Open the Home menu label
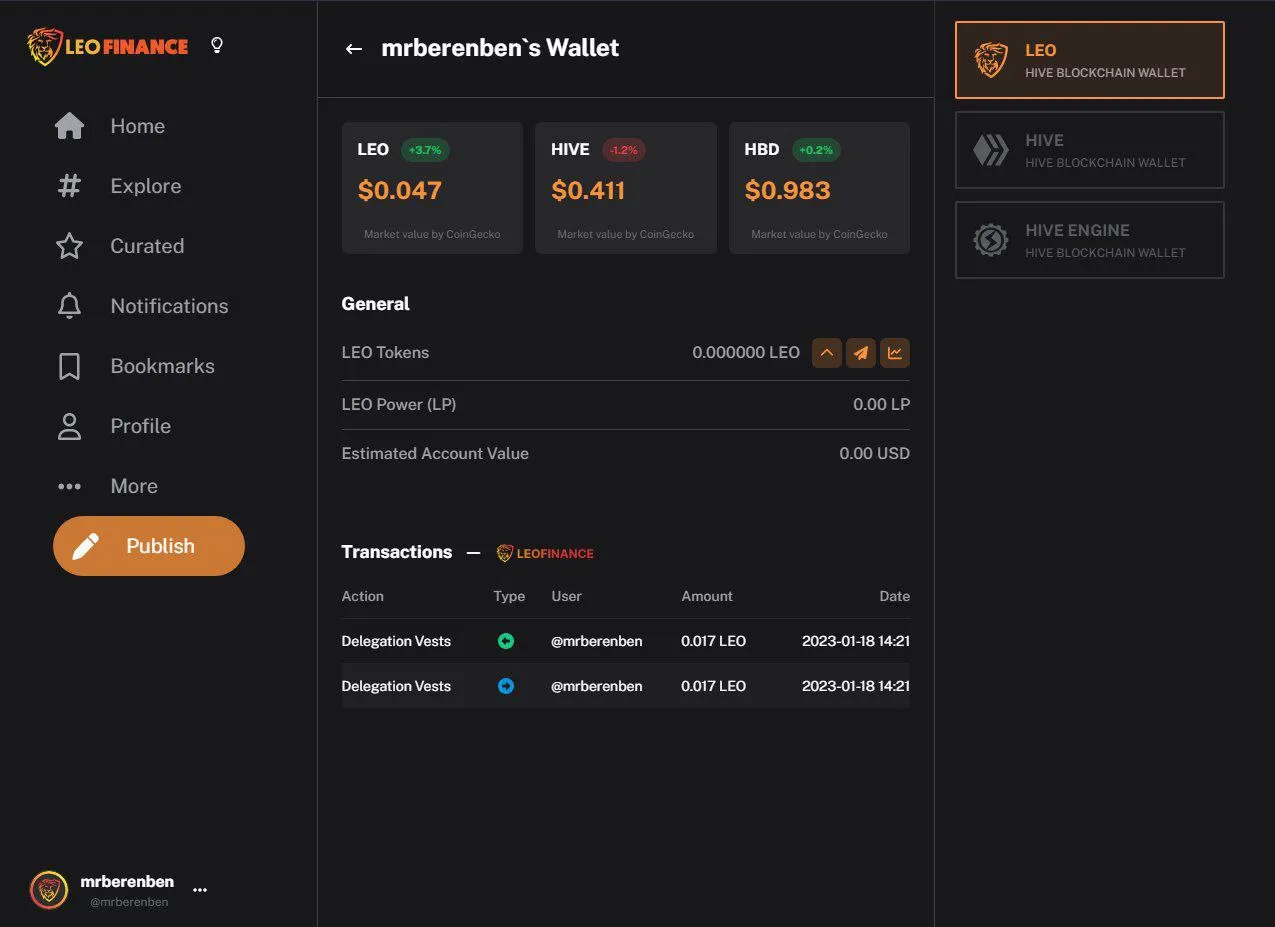The width and height of the screenshot is (1275, 927). (138, 126)
